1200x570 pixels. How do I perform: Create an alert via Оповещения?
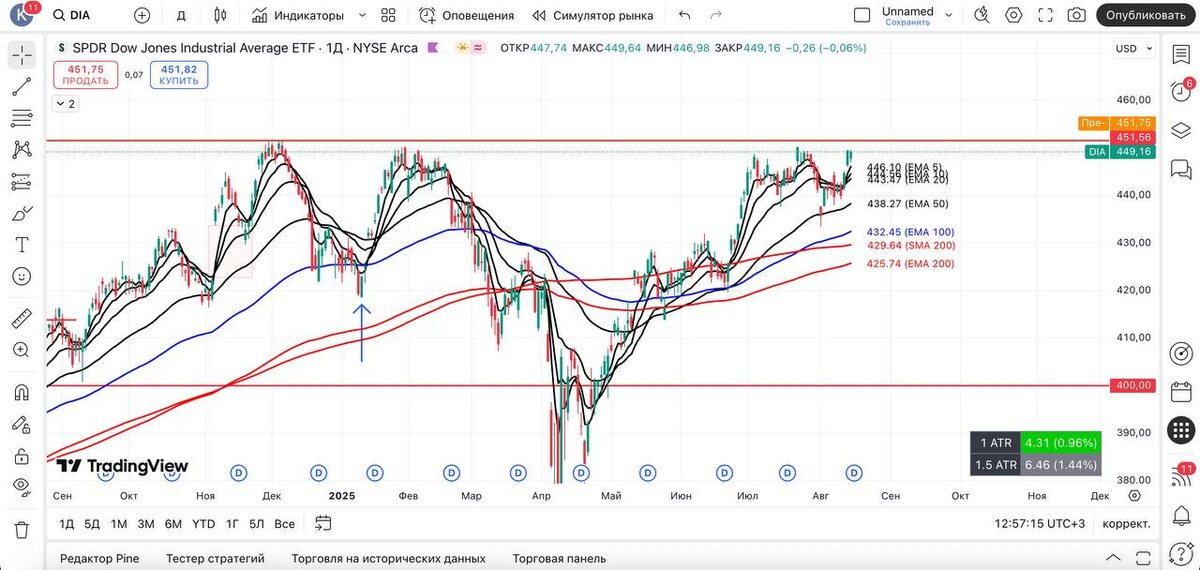(x=466, y=15)
